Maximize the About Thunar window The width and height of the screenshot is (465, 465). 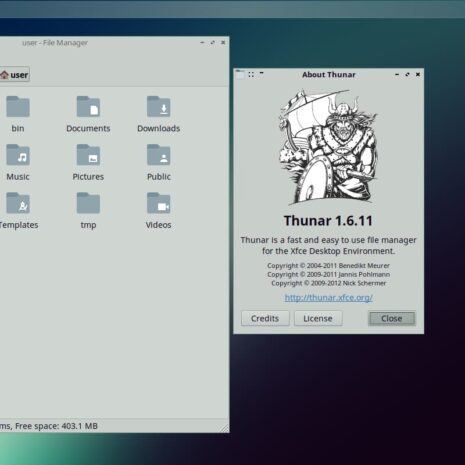click(407, 75)
